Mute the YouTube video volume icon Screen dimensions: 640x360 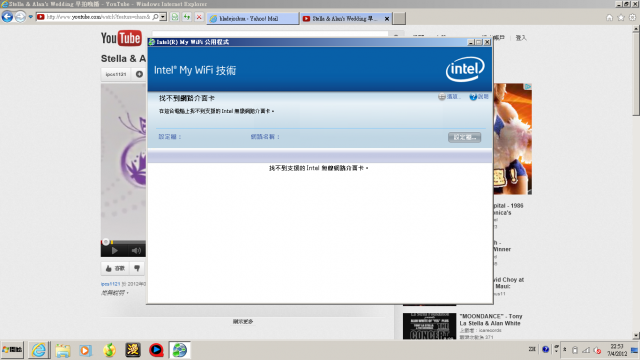coord(136,251)
